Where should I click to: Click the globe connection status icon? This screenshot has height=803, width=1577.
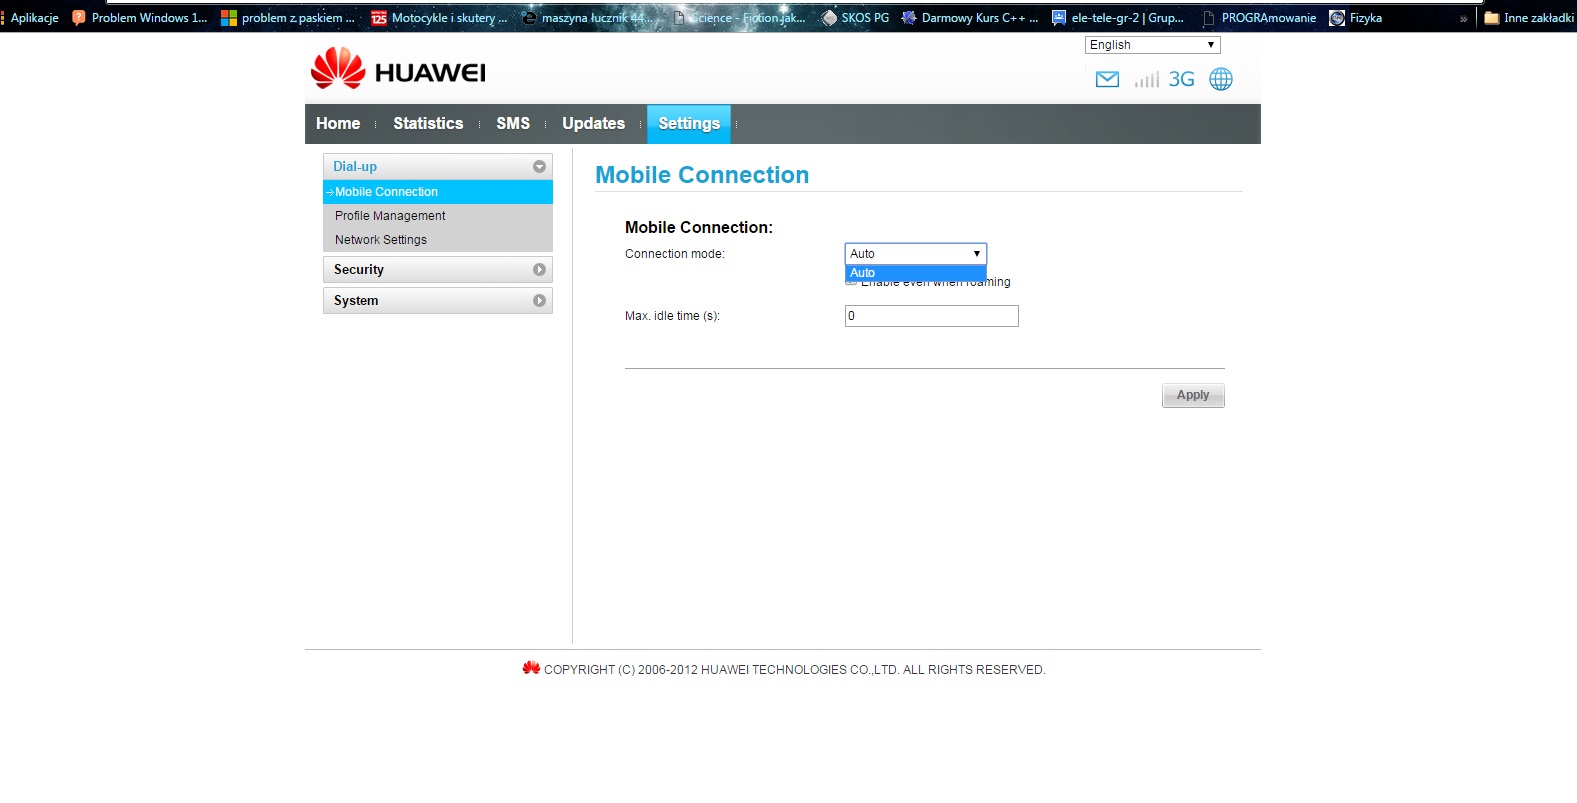[x=1221, y=80]
